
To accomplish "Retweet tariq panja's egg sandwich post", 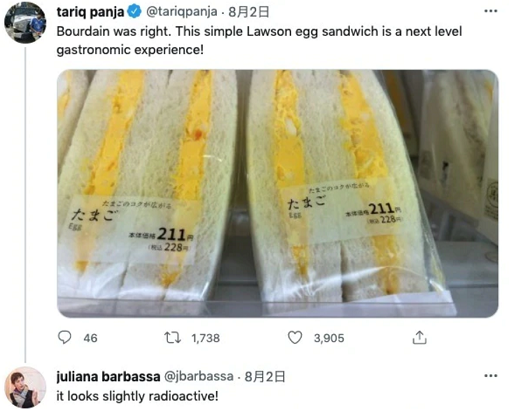I will pos(173,338).
